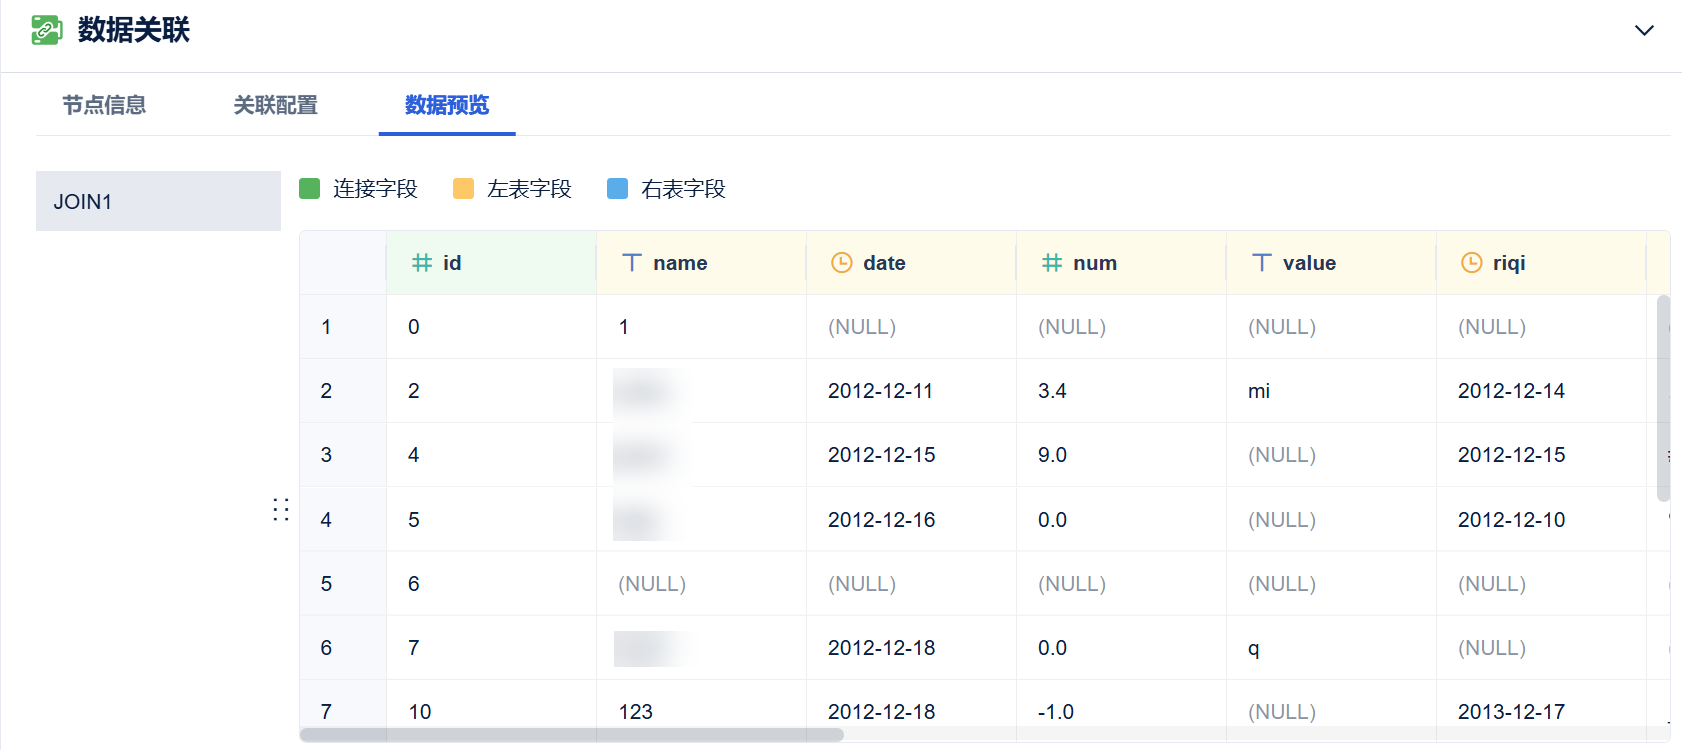Click the num column header label

1095,263
